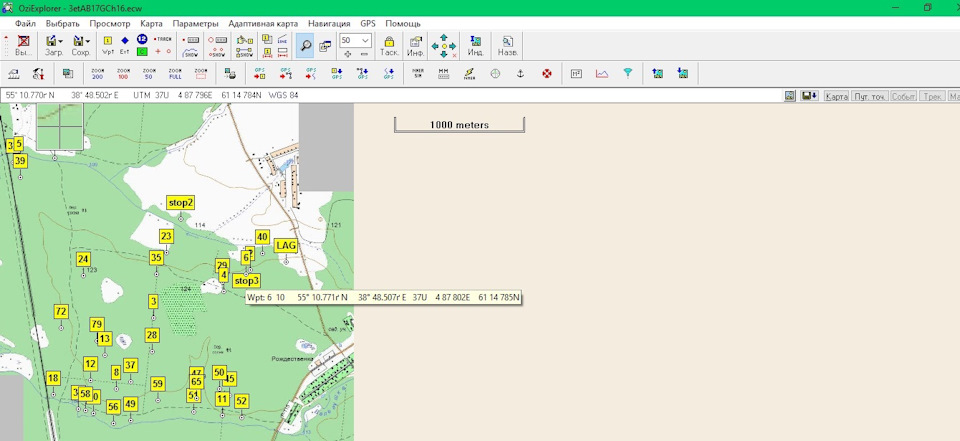Click the save-down disk icon in status bar
This screenshot has height=441, width=960.
pyautogui.click(x=809, y=96)
